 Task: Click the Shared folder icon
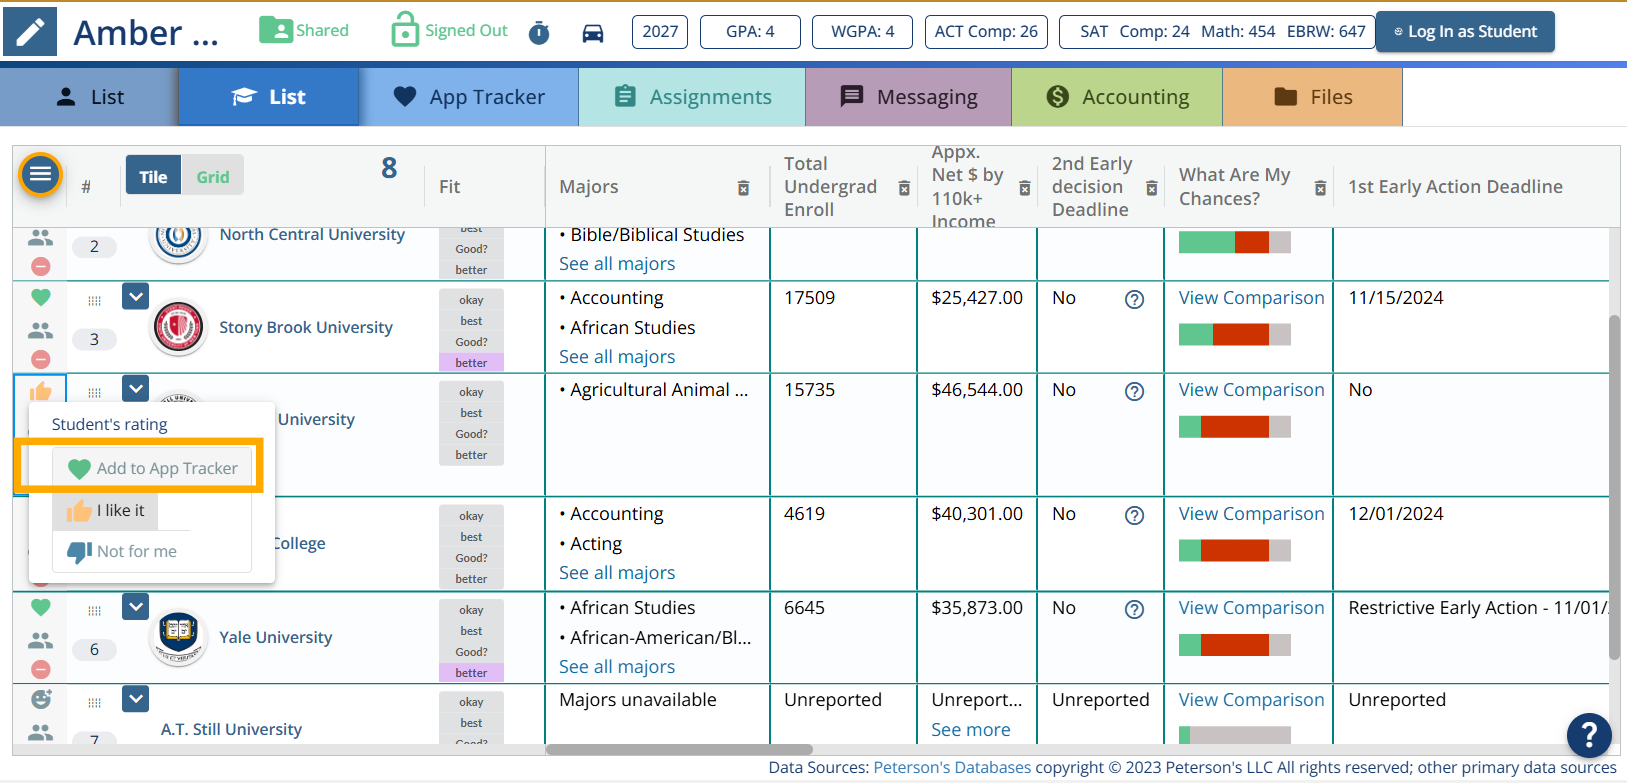[x=276, y=30]
